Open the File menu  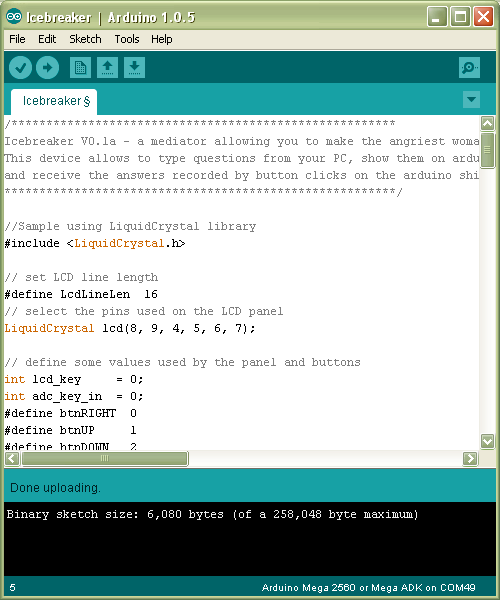17,39
